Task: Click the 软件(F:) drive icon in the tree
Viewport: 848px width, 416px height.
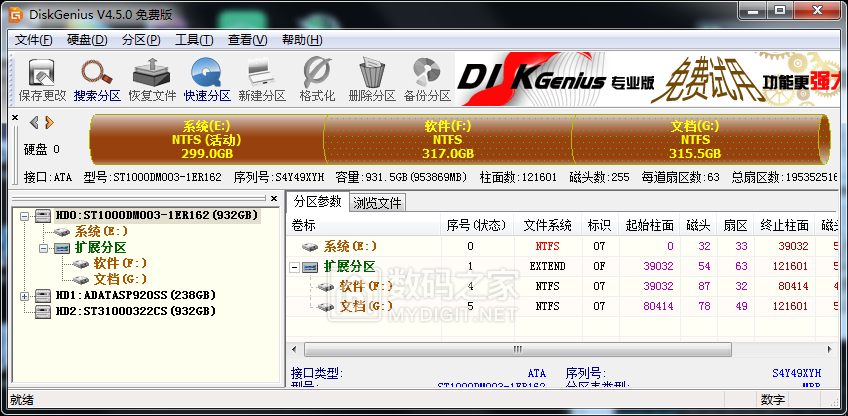Action: (81, 263)
